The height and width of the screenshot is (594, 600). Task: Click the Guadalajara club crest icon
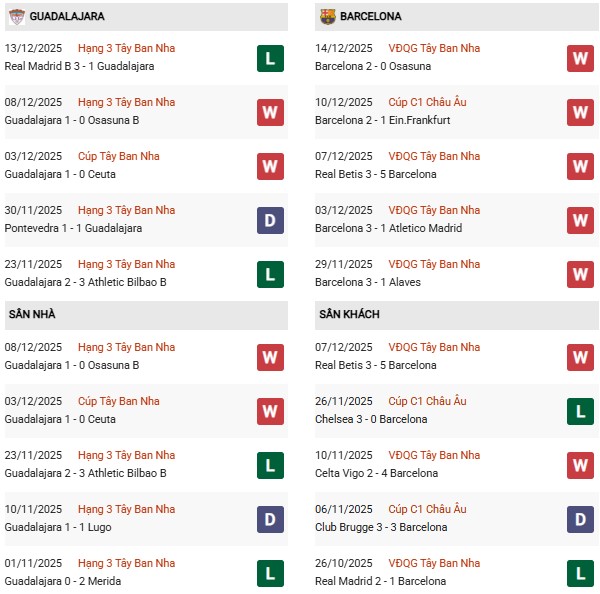pyautogui.click(x=15, y=17)
